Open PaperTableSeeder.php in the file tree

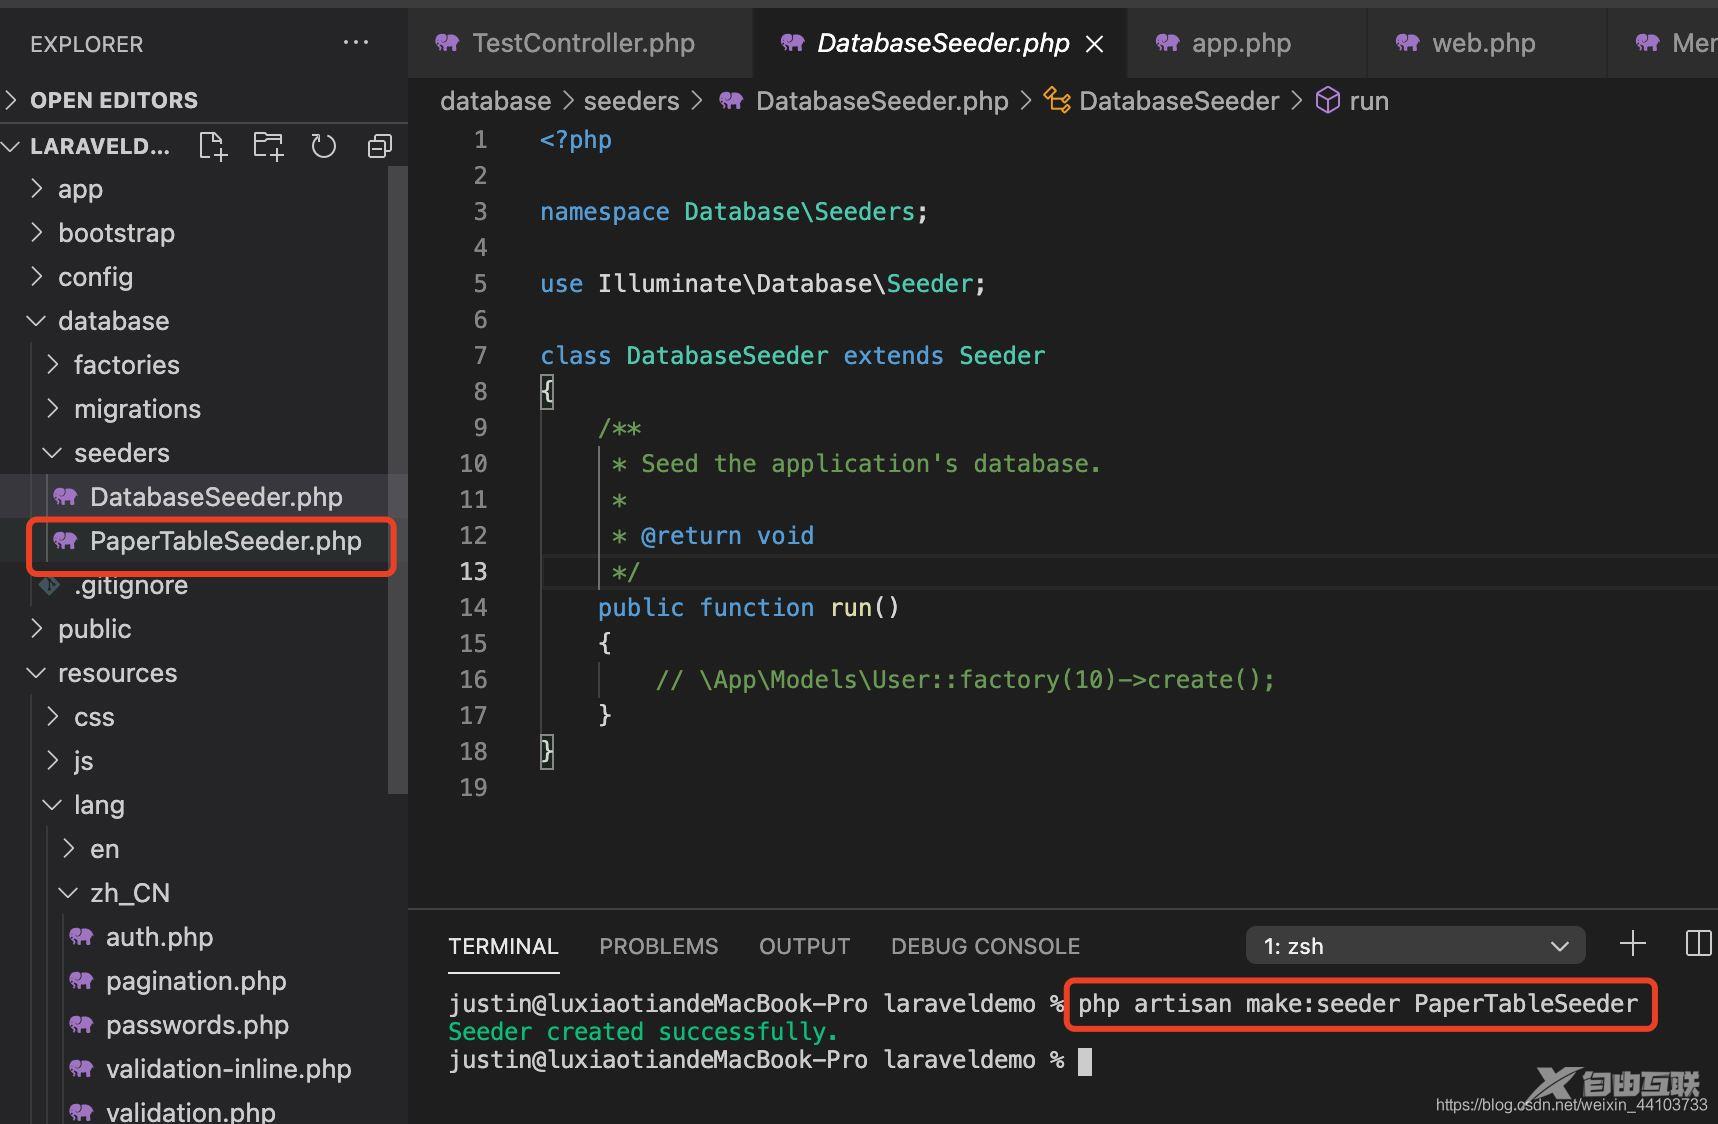(x=204, y=541)
